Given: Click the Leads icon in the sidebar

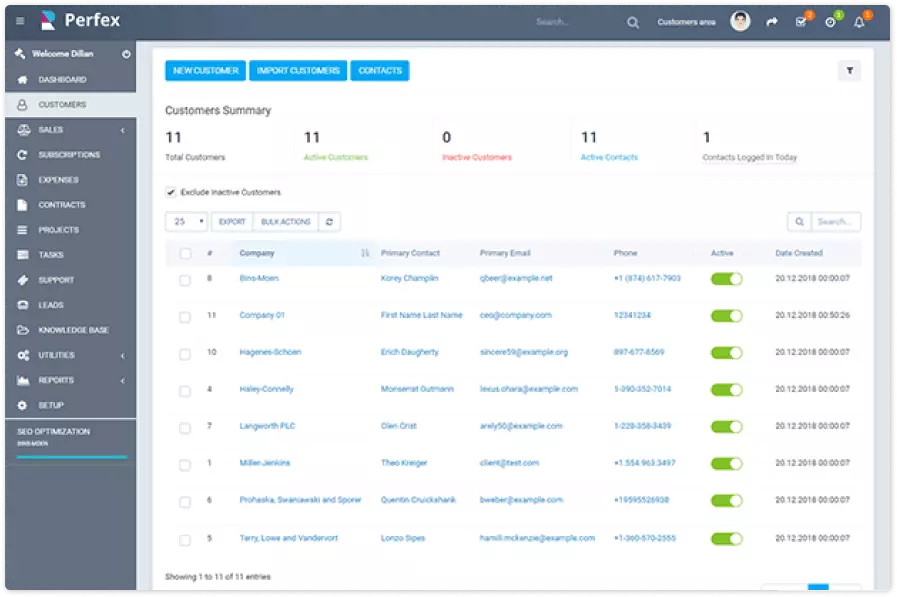Looking at the screenshot, I should pos(22,305).
